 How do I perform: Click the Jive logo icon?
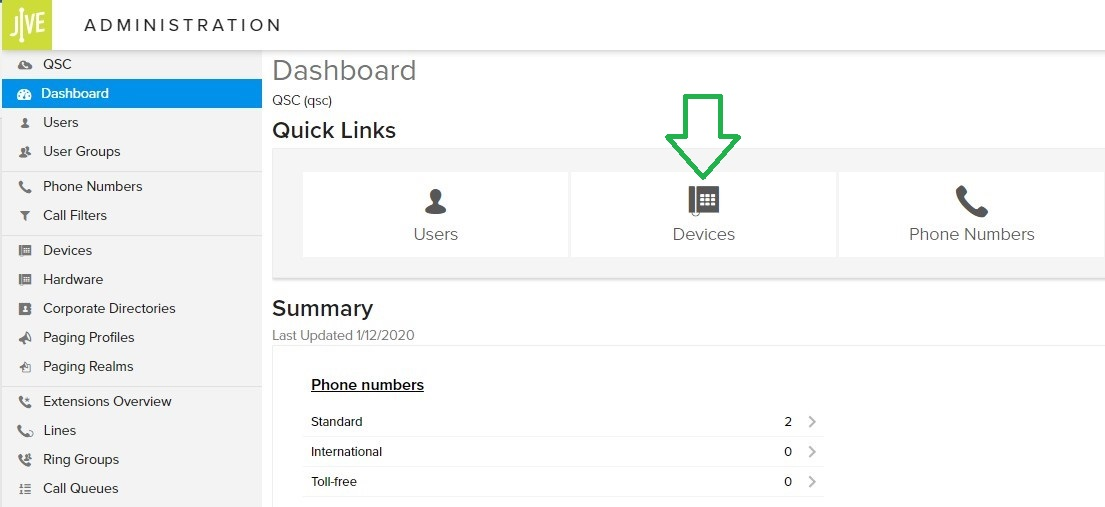click(x=27, y=24)
